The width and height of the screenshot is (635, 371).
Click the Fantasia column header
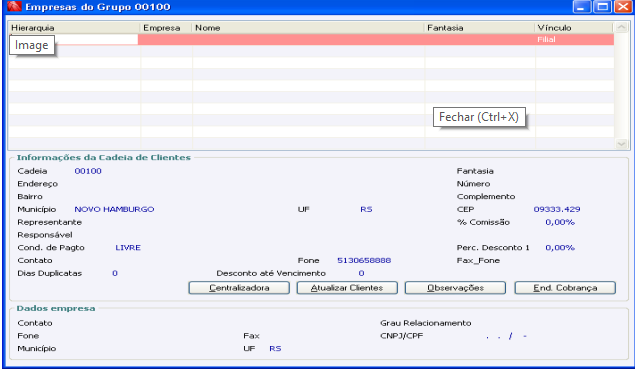pyautogui.click(x=479, y=28)
